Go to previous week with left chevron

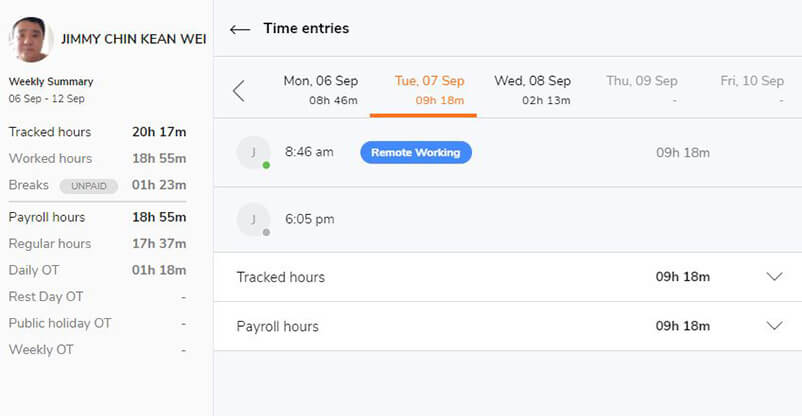pos(238,91)
